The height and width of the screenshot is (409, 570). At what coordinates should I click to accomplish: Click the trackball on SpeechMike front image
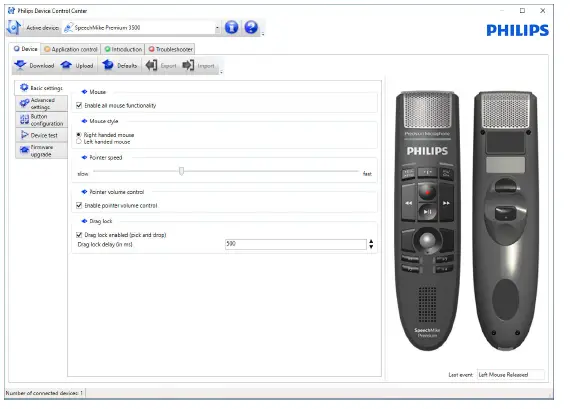coord(427,240)
